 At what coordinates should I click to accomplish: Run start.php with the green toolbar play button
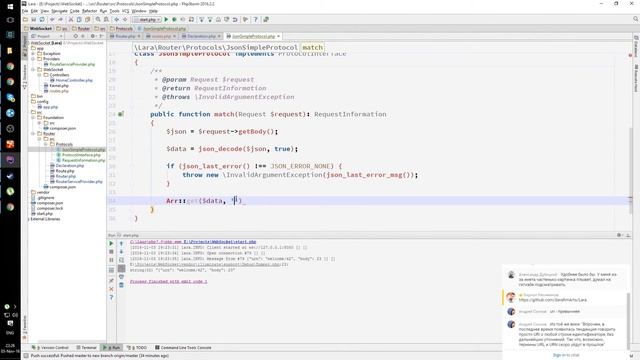pyautogui.click(x=166, y=20)
